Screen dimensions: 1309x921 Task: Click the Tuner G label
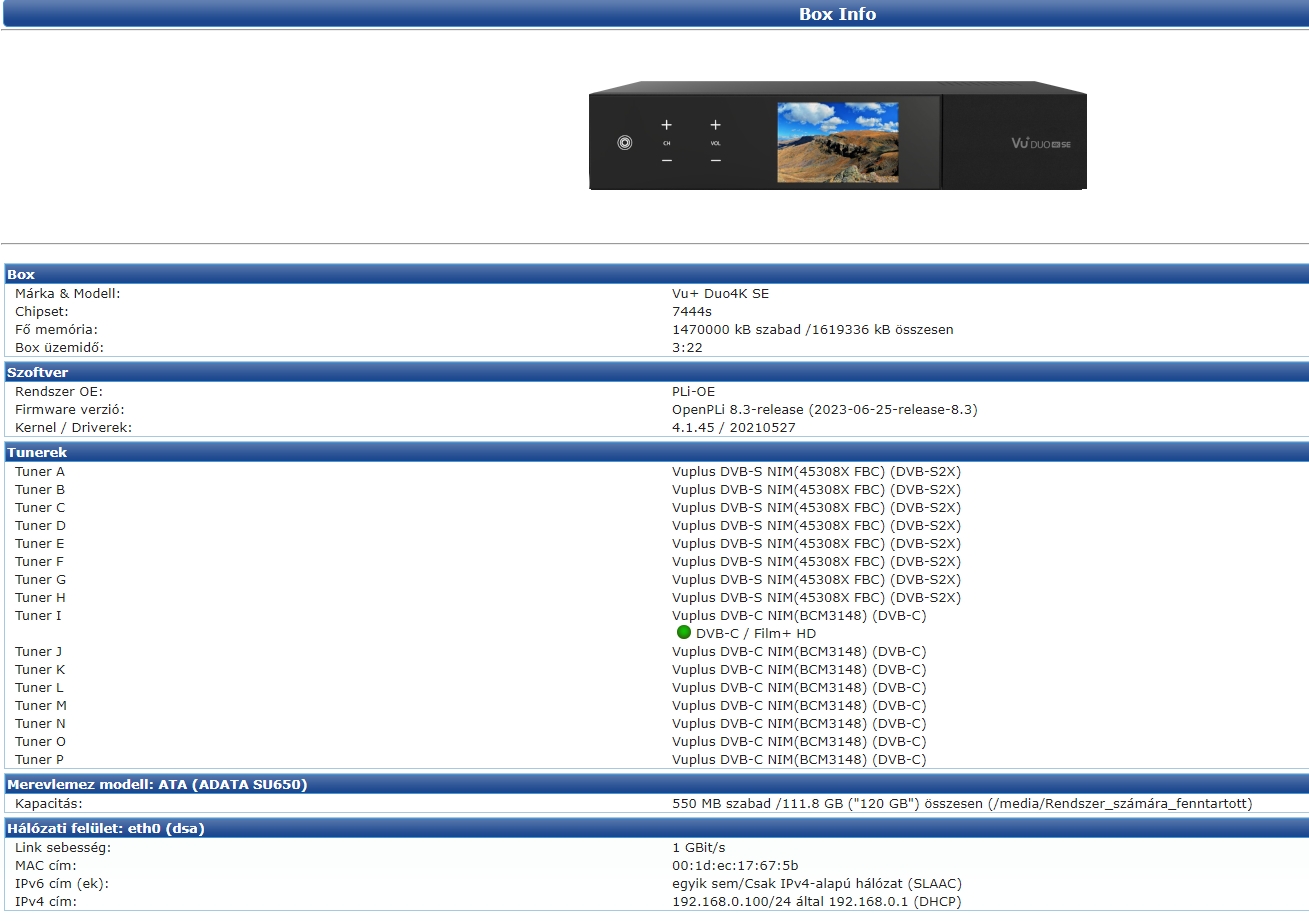tap(40, 580)
